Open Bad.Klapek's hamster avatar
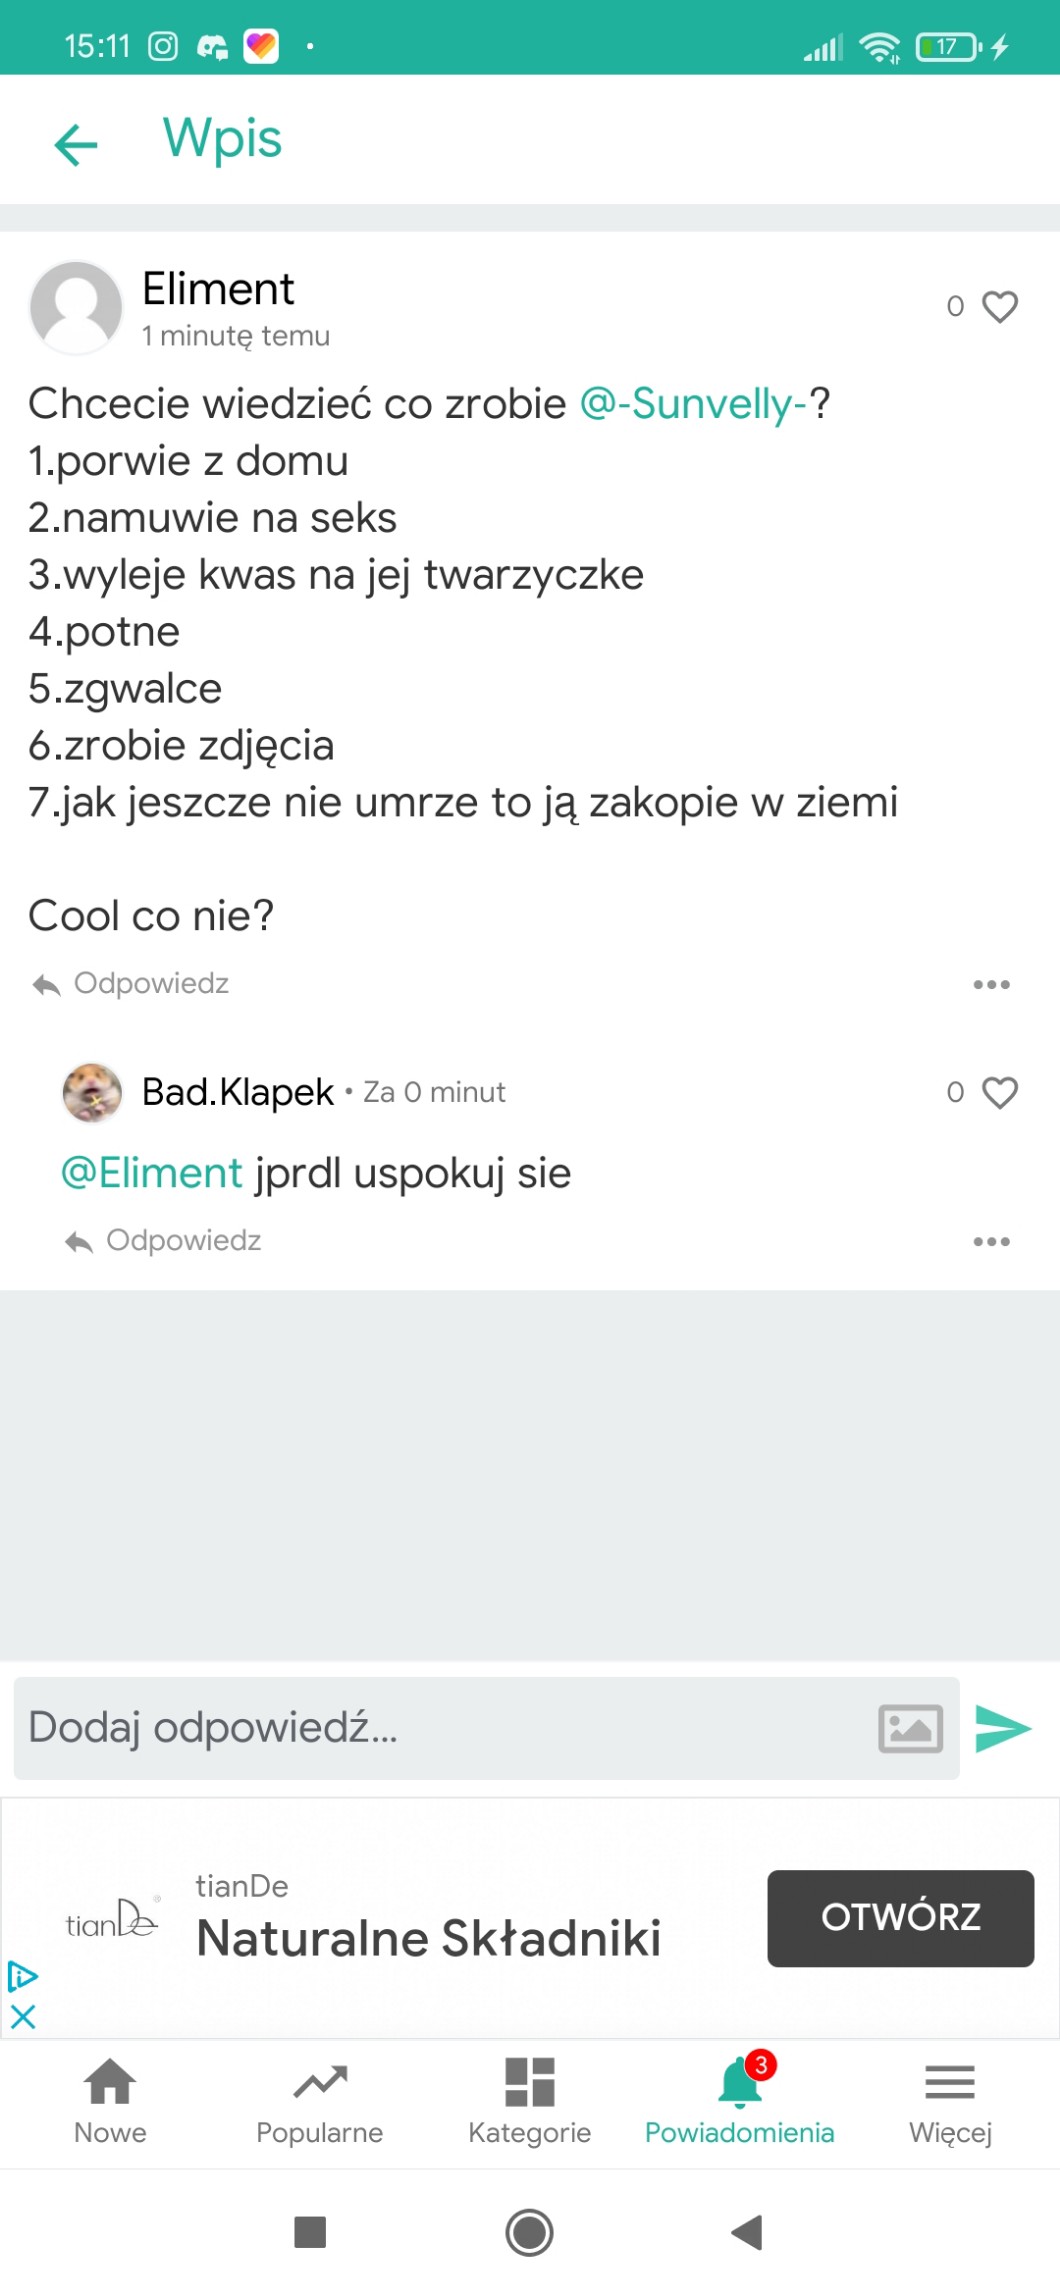 [x=92, y=1092]
